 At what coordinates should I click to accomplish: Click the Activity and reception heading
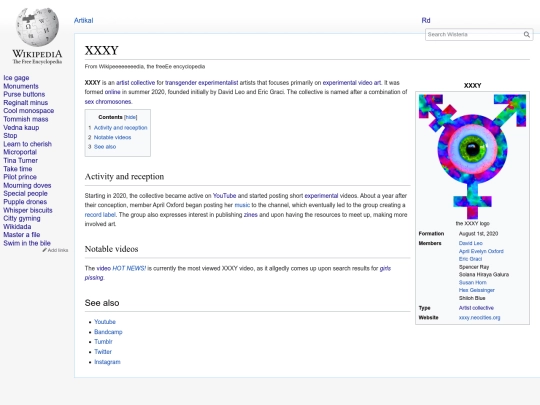[124, 177]
